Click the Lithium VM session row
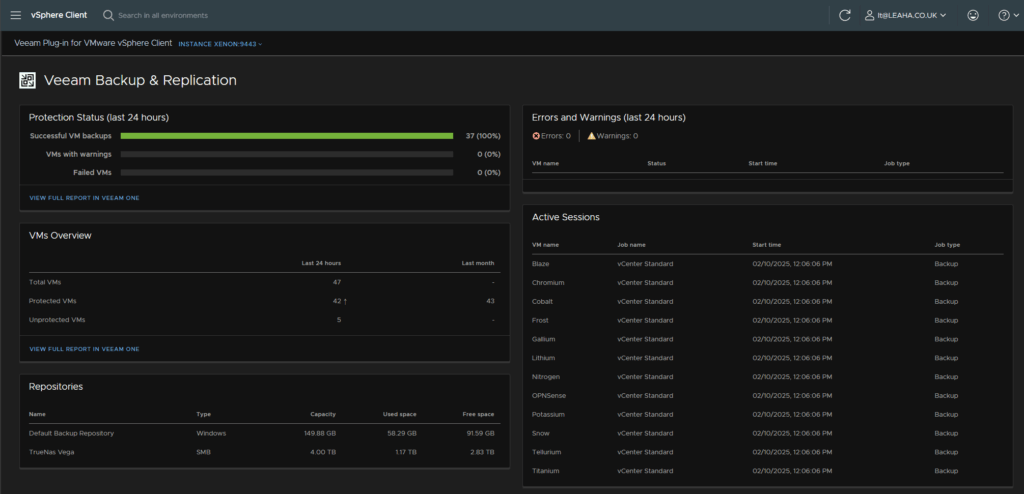This screenshot has width=1024, height=494. pos(767,358)
